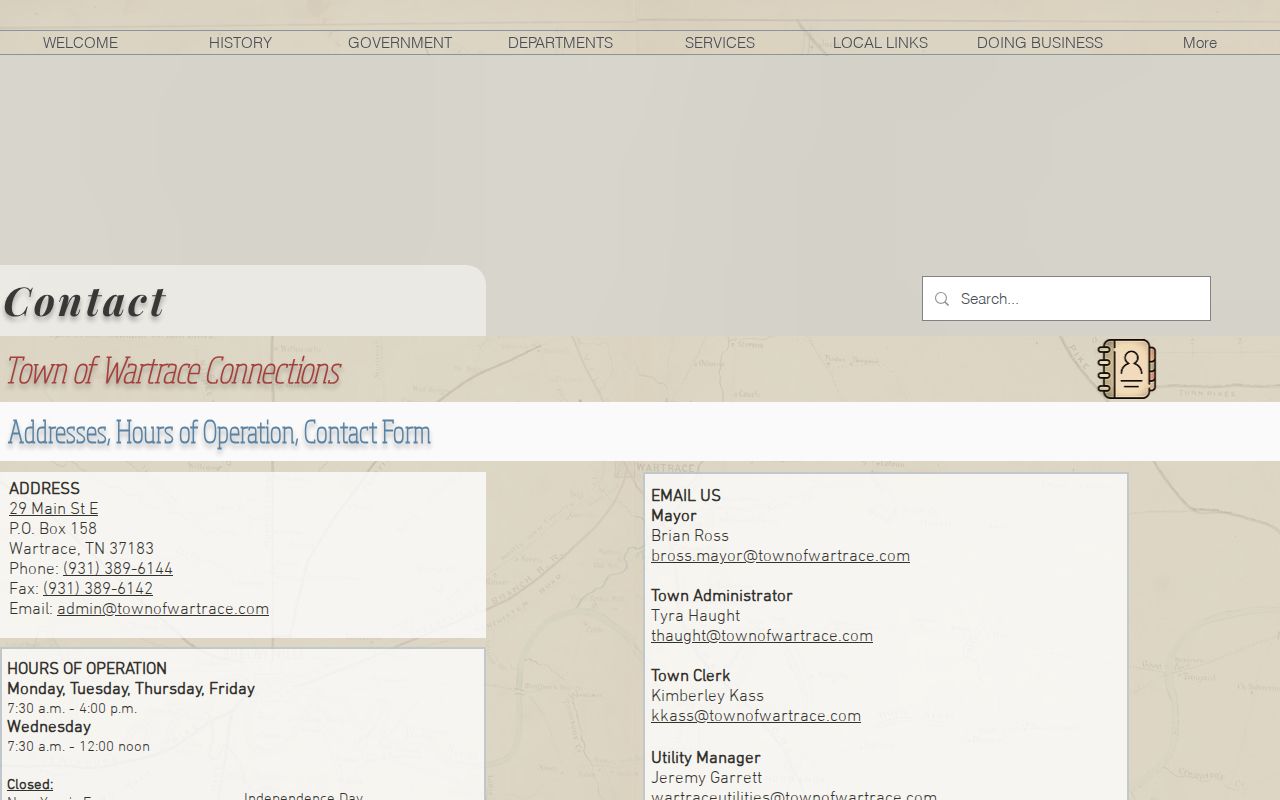Open the WELCOME menu item
Screen dimensions: 1280x800
click(80, 42)
